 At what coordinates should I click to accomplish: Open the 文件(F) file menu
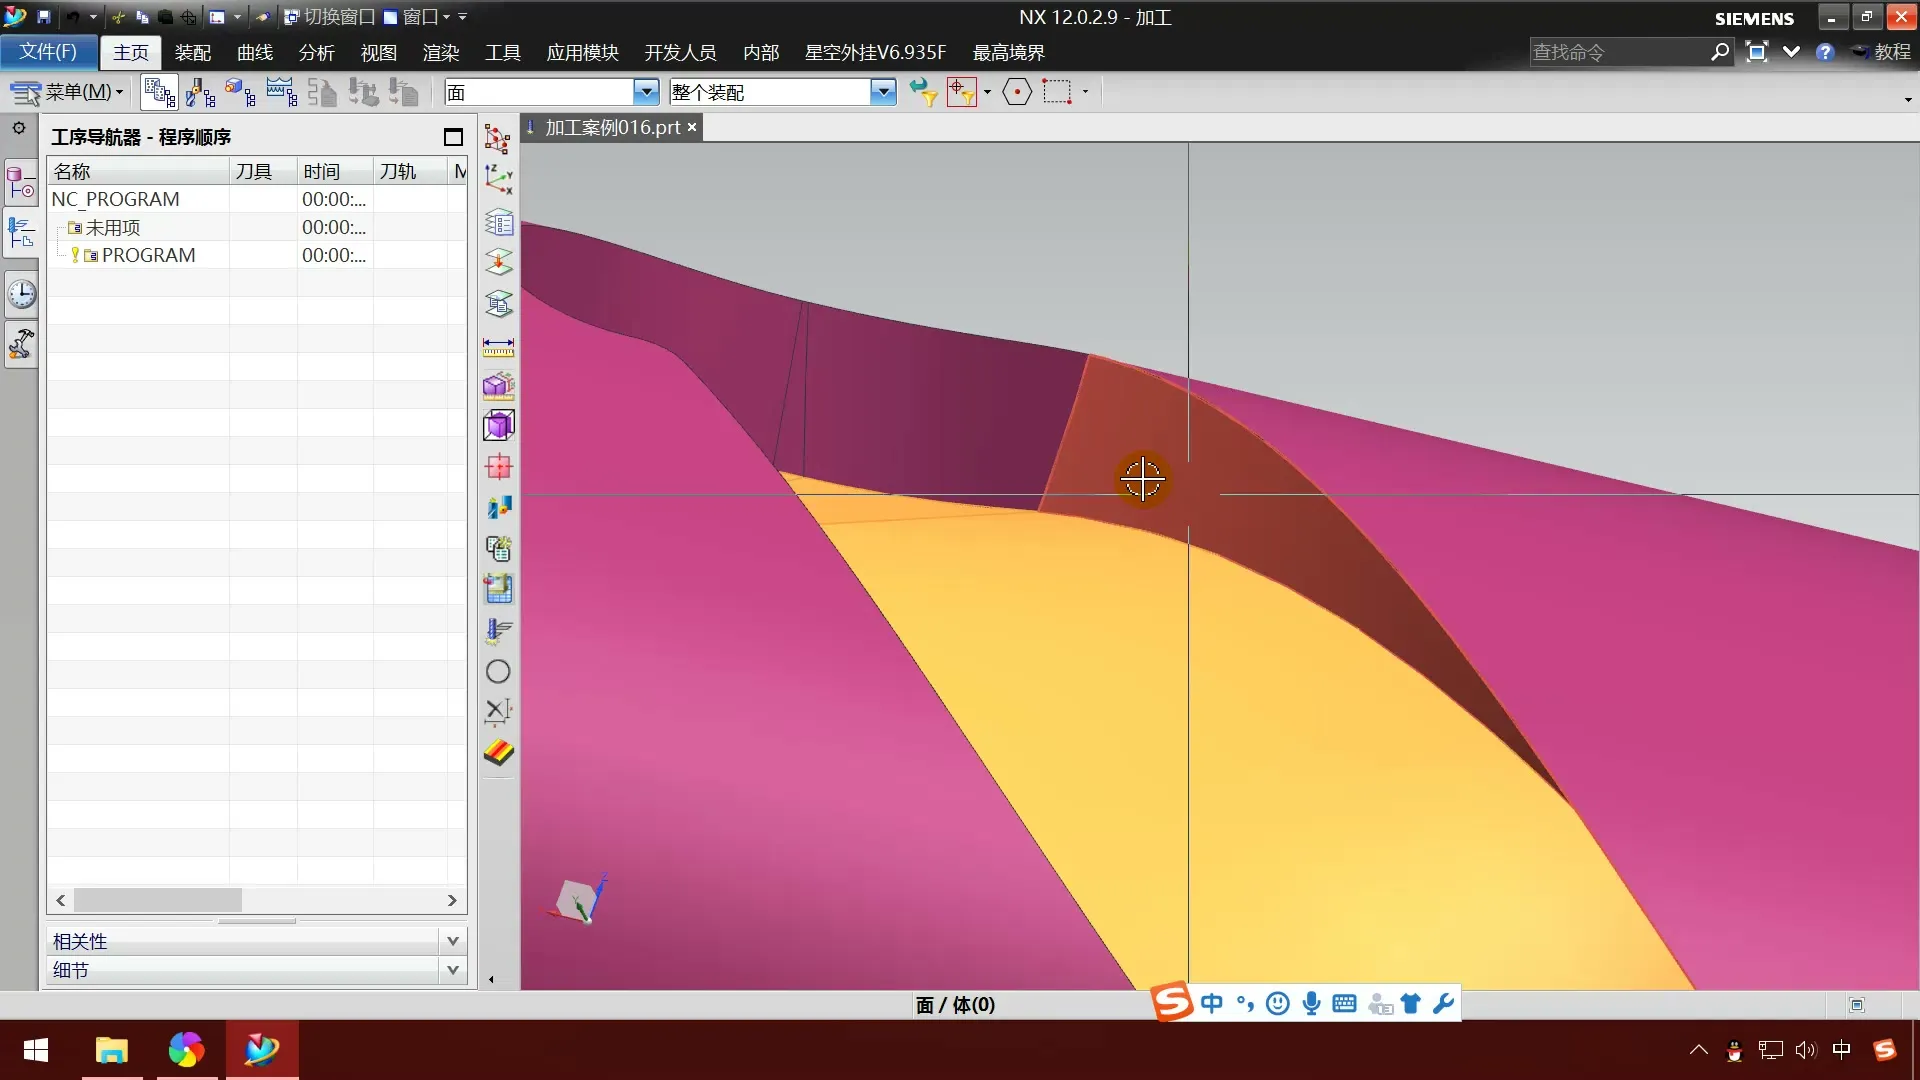tap(48, 52)
